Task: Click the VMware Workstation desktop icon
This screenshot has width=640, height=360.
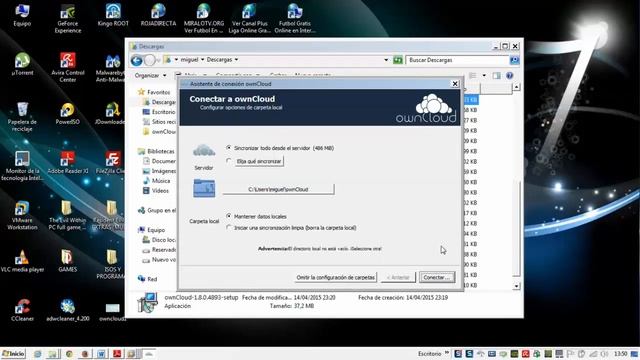Action: click(x=22, y=216)
